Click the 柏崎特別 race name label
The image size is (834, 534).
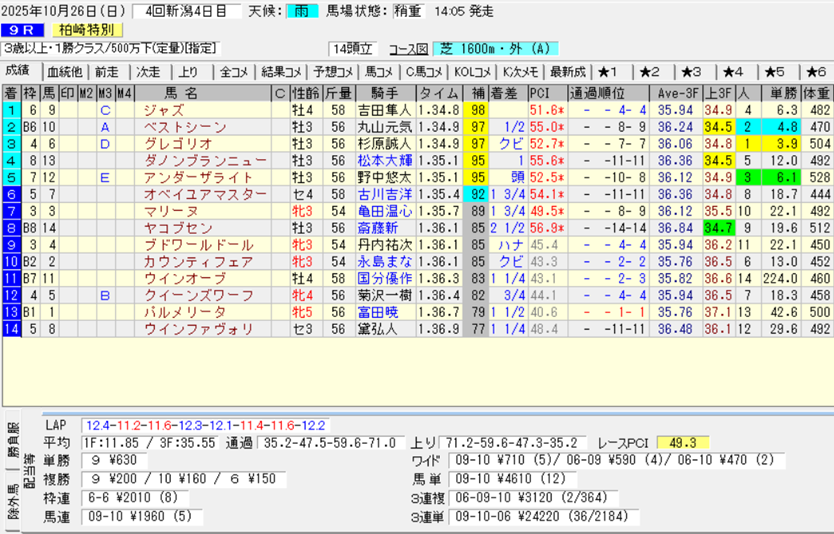pyautogui.click(x=87, y=30)
